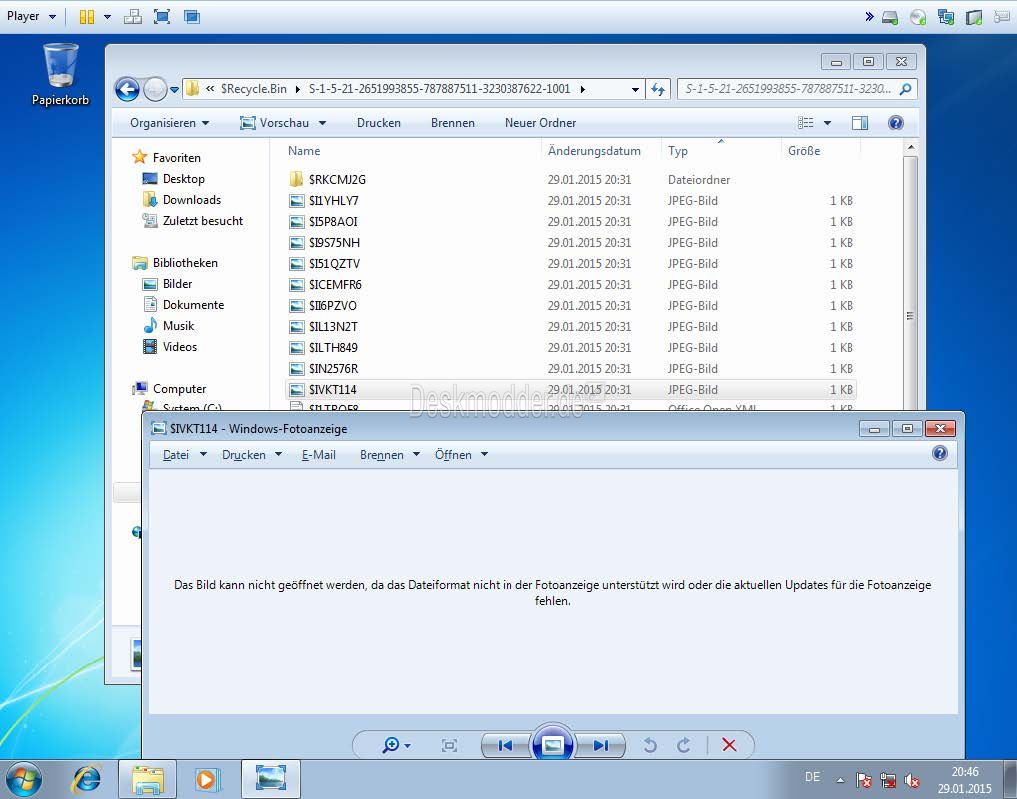Screen dimensions: 1017x799
Task: Open Datei menu in Fotoanzeige
Action: click(x=184, y=455)
